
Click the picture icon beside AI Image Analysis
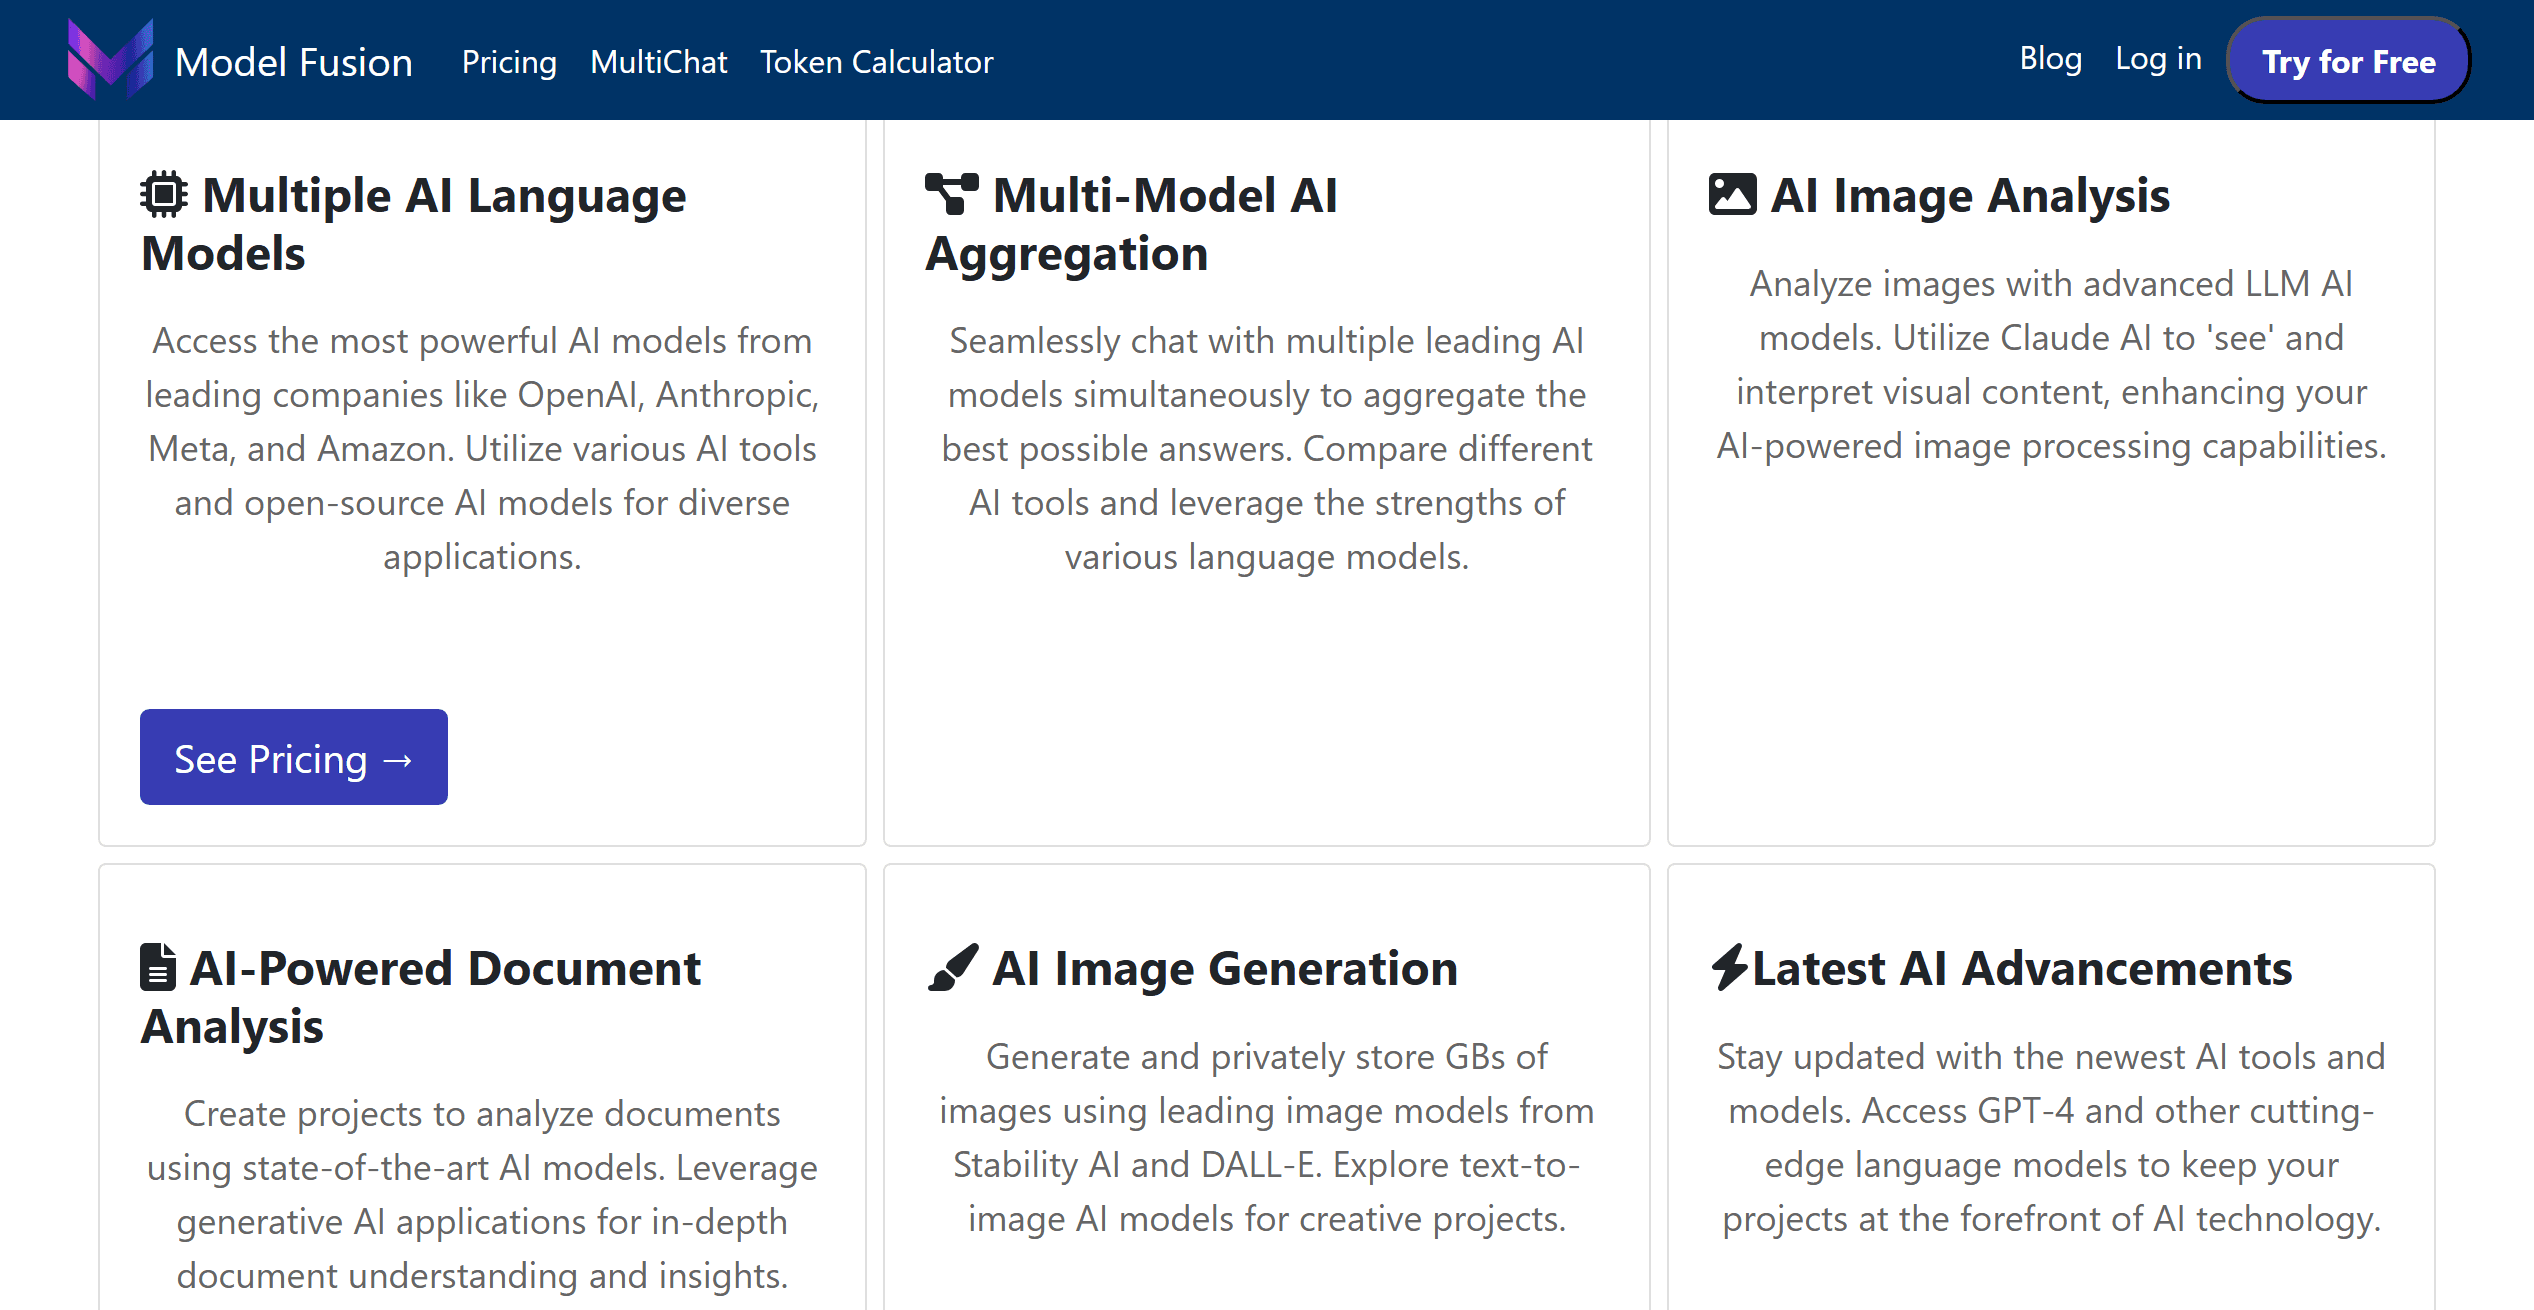1732,195
